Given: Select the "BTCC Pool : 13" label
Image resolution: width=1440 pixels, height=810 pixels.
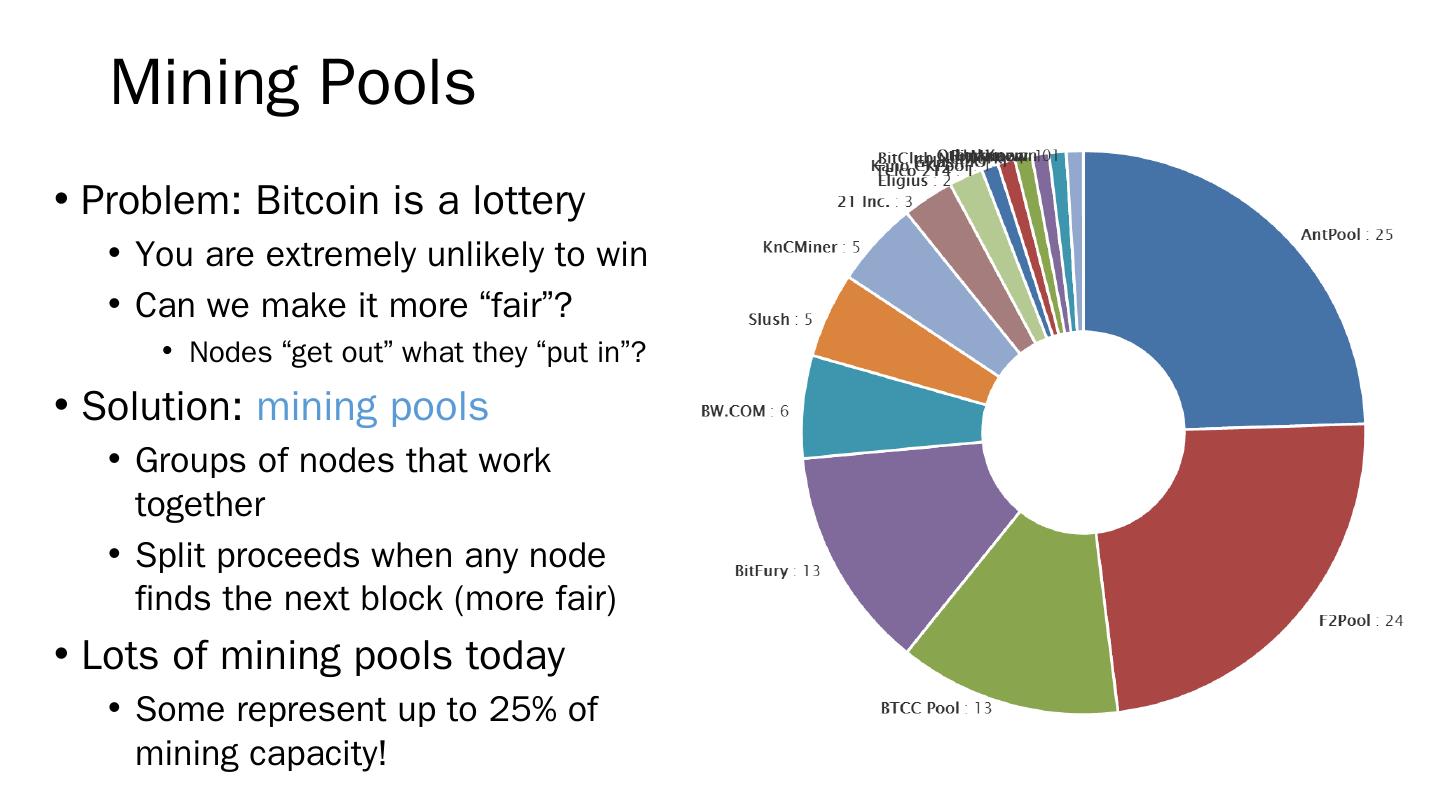Looking at the screenshot, I should click(936, 708).
